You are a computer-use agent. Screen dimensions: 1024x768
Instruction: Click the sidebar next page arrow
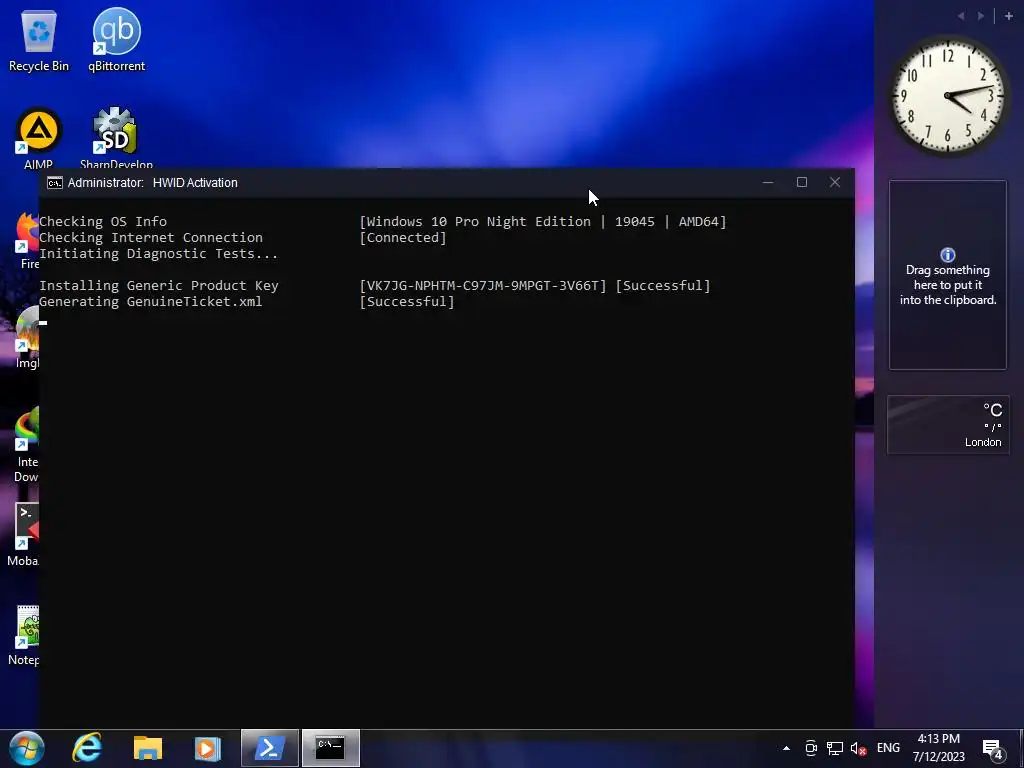pos(981,16)
